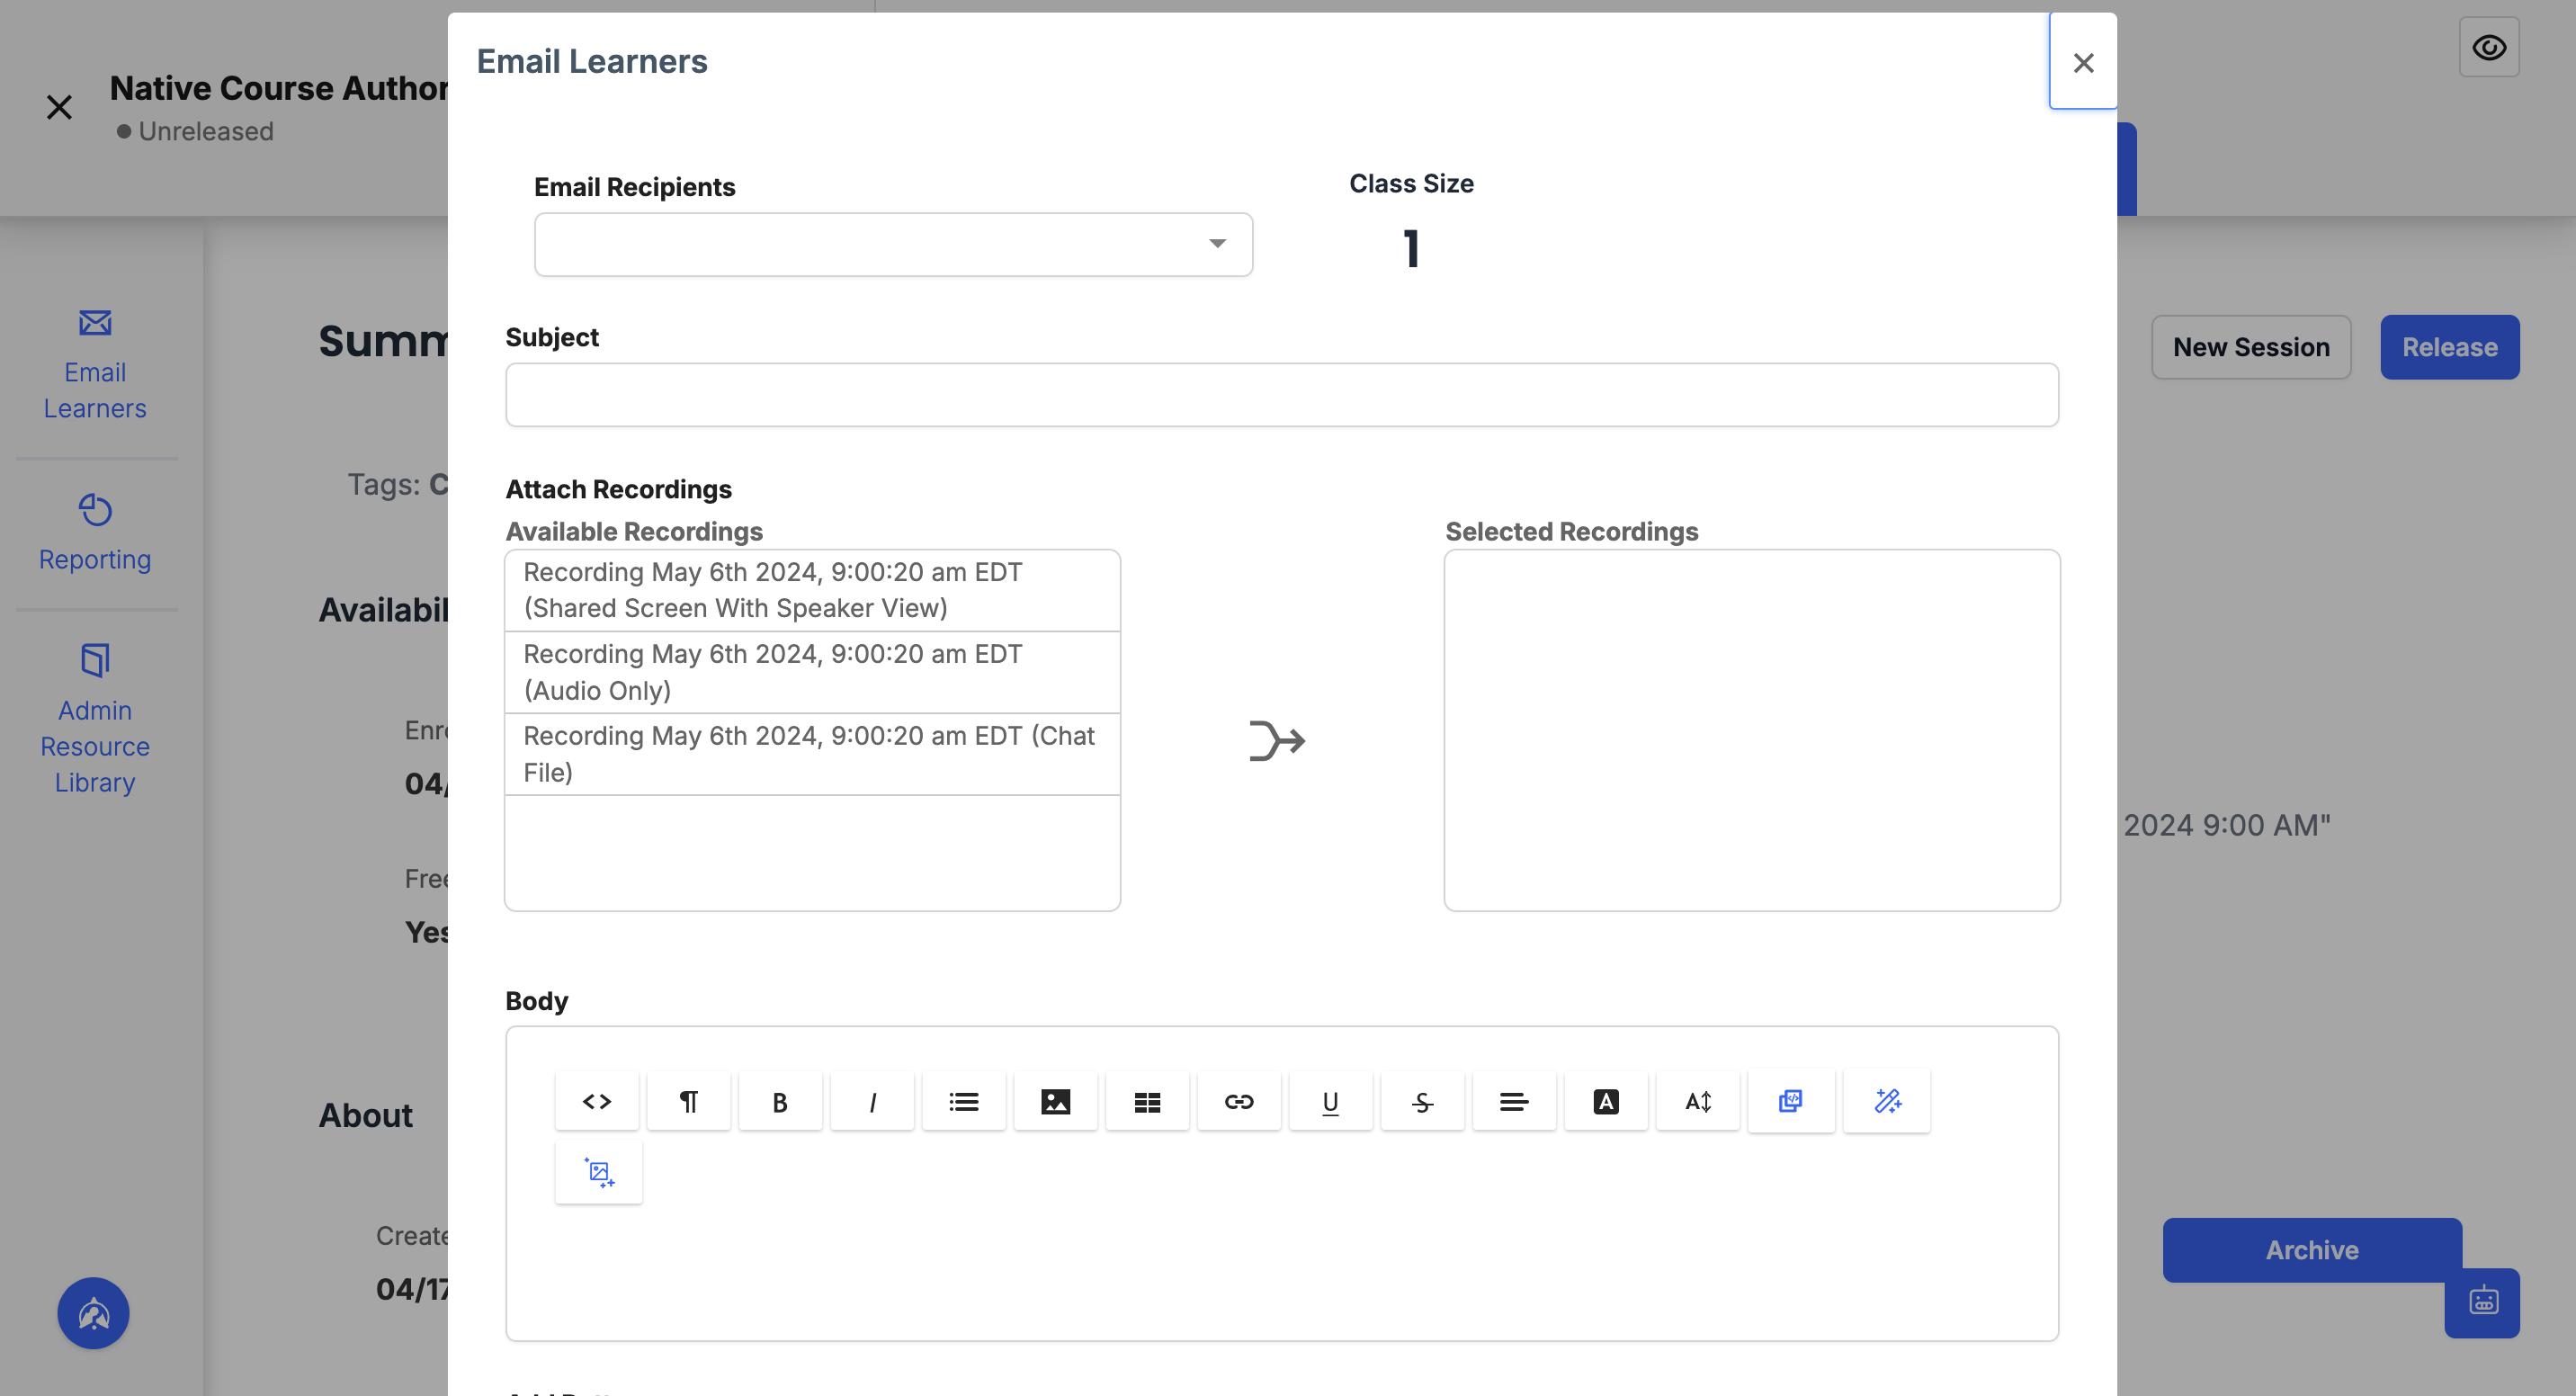Image resolution: width=2576 pixels, height=1396 pixels.
Task: Open Email Learners in the sidebar
Action: tap(95, 365)
